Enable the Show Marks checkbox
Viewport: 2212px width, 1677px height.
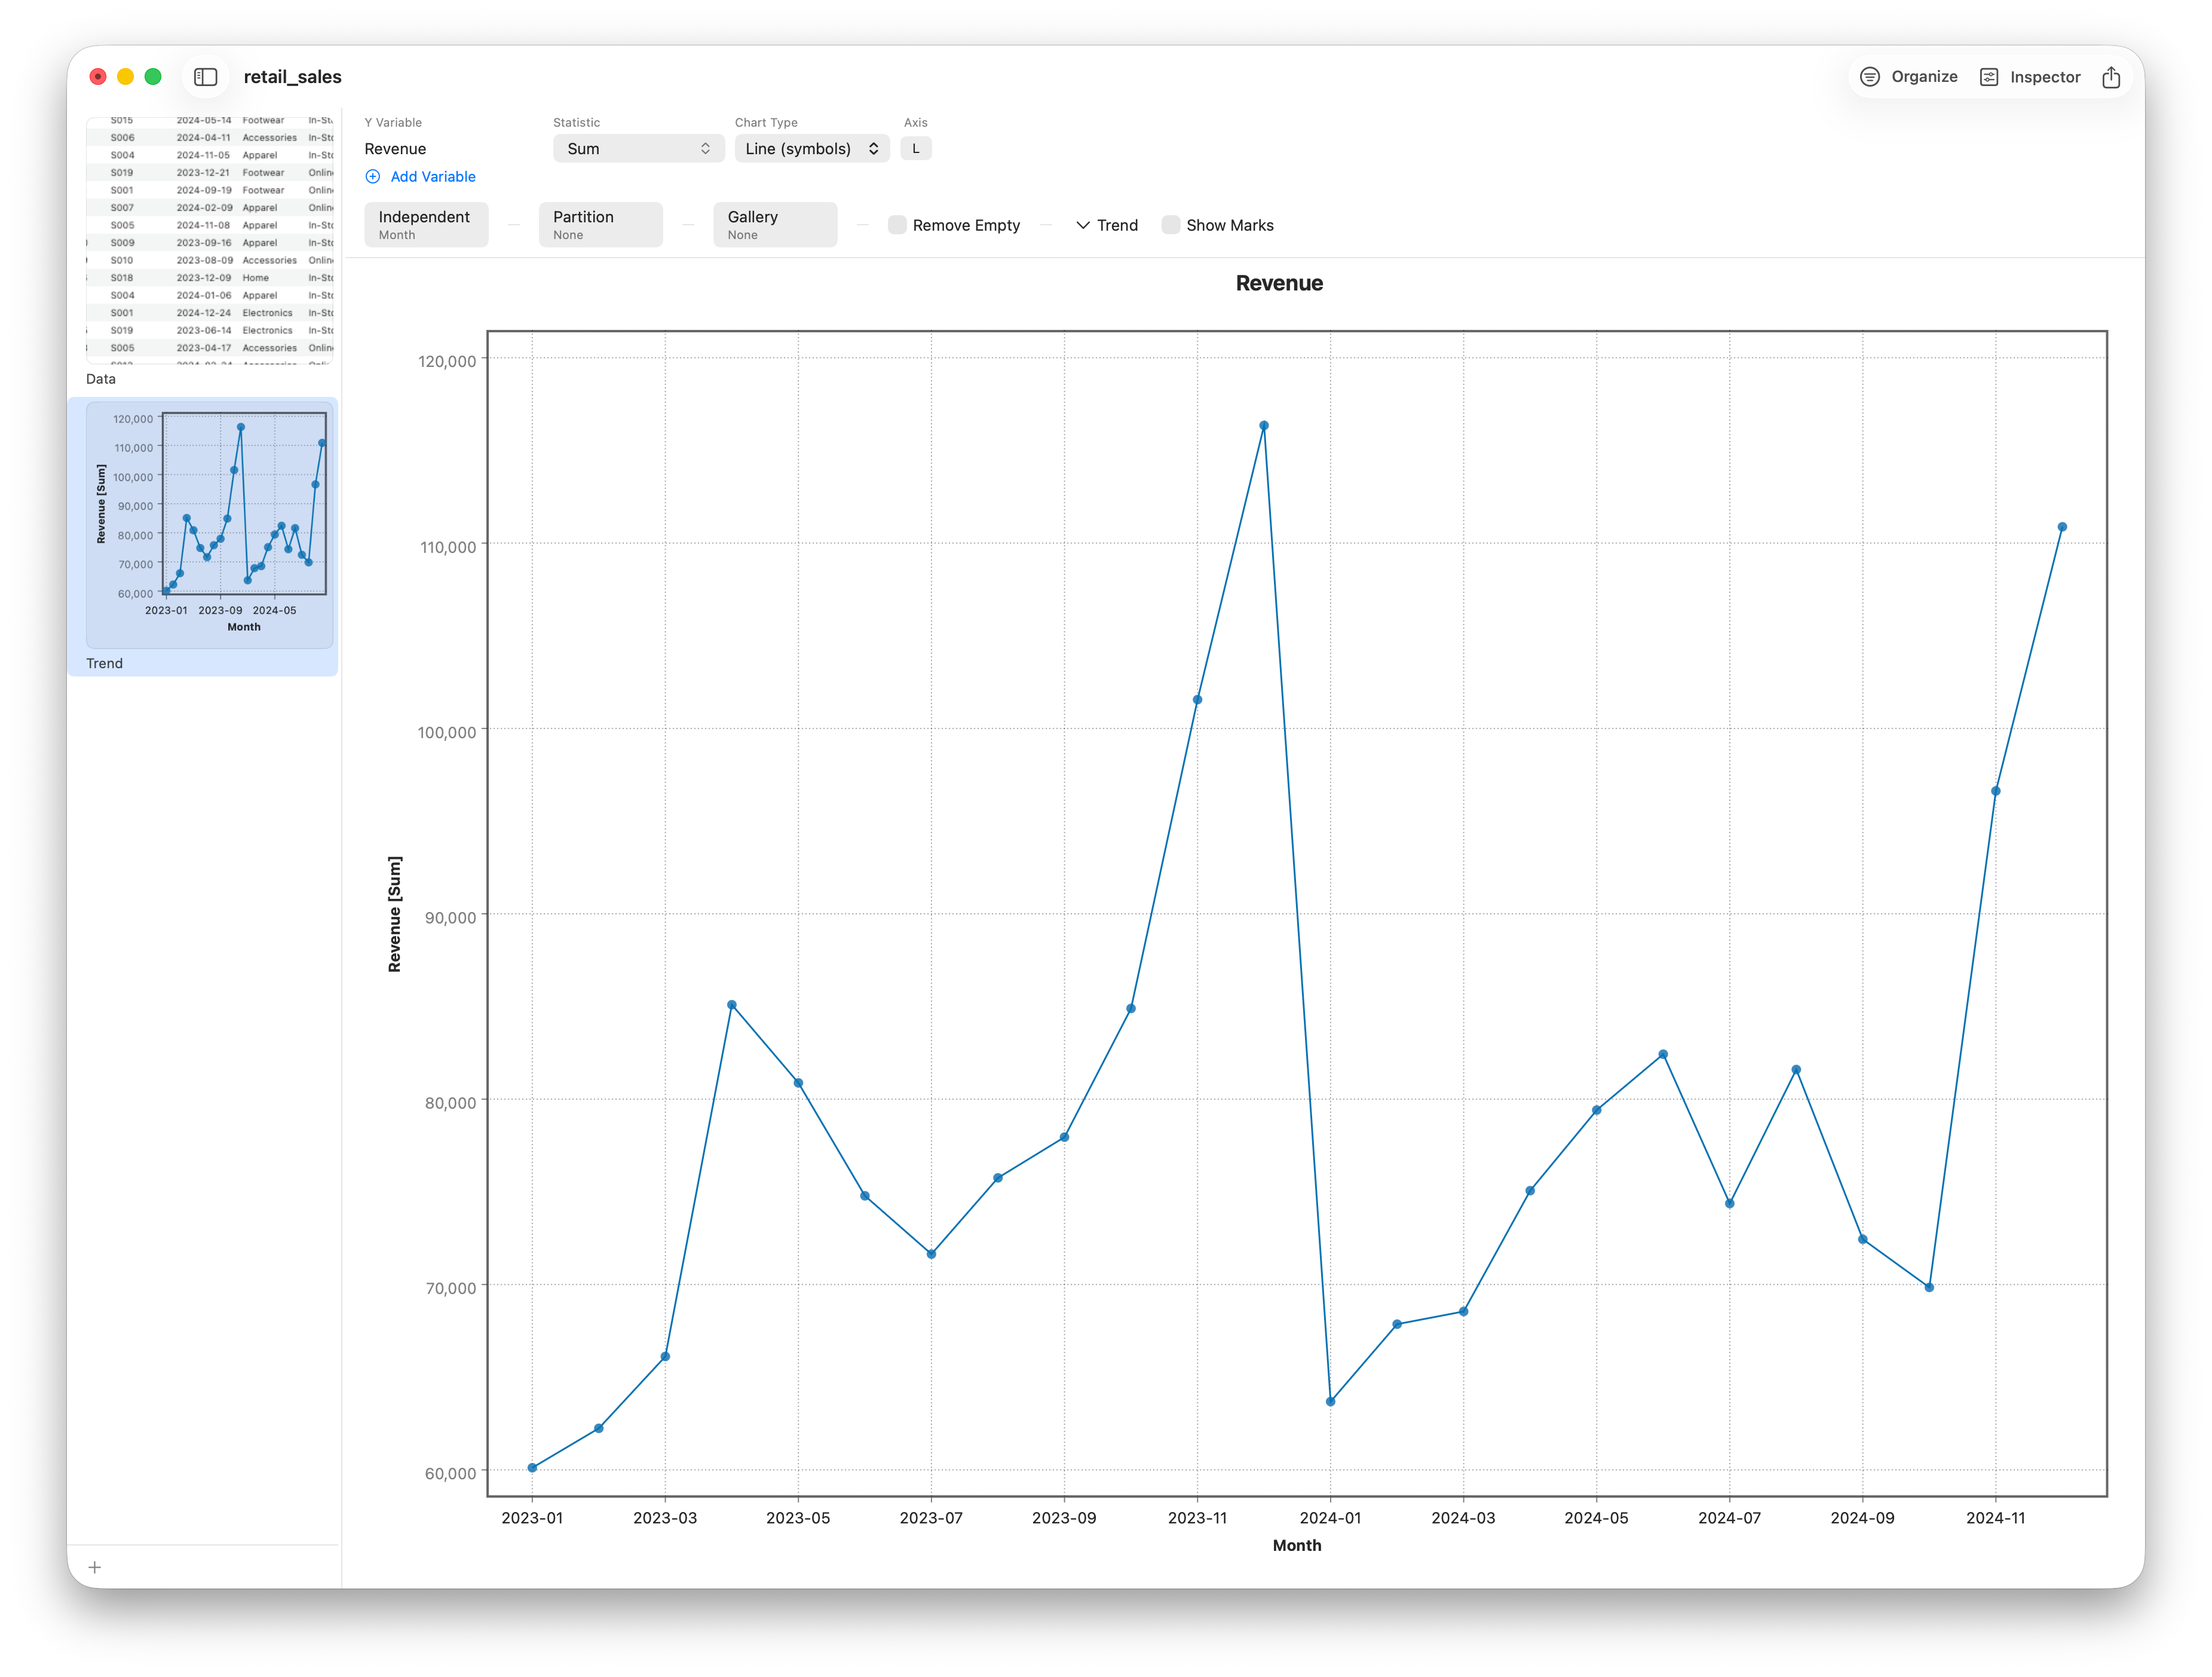point(1171,225)
